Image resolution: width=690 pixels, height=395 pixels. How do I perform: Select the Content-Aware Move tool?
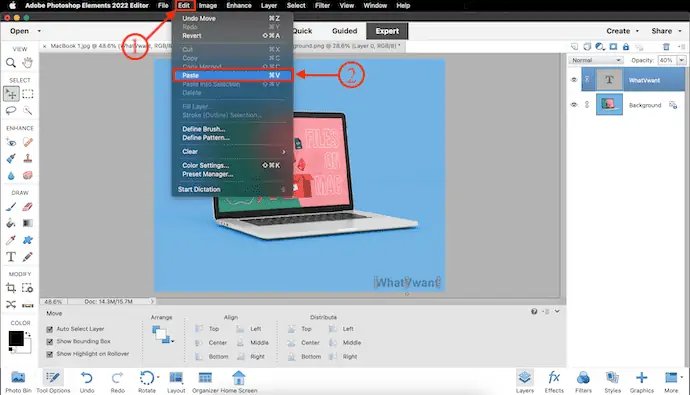(11, 304)
